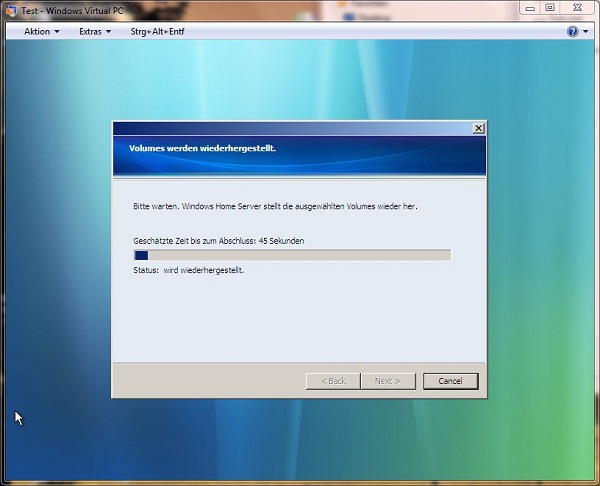600x486 pixels.
Task: Send Strg+Alt+Entf to the virtual machine
Action: [x=157, y=32]
